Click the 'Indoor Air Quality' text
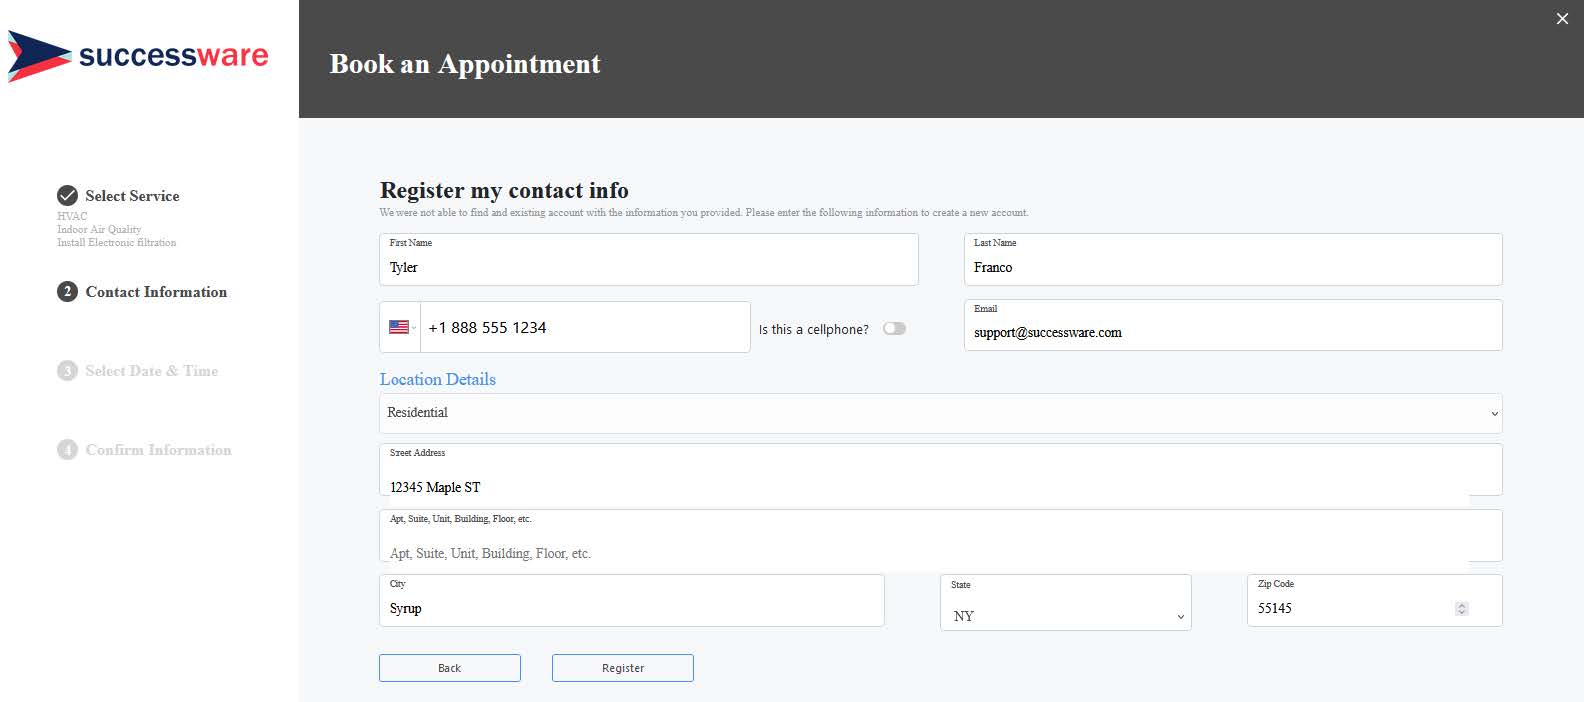Screen dimensions: 1584x702 99,229
